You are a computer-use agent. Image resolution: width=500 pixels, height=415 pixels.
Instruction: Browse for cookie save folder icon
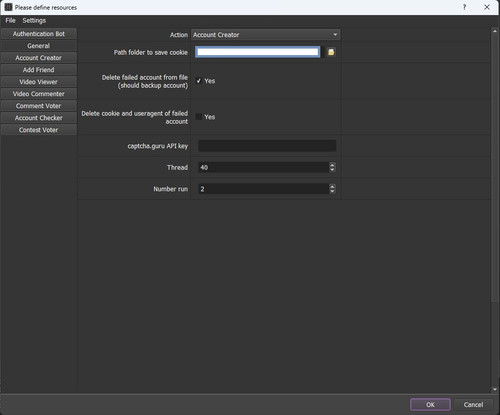point(331,52)
